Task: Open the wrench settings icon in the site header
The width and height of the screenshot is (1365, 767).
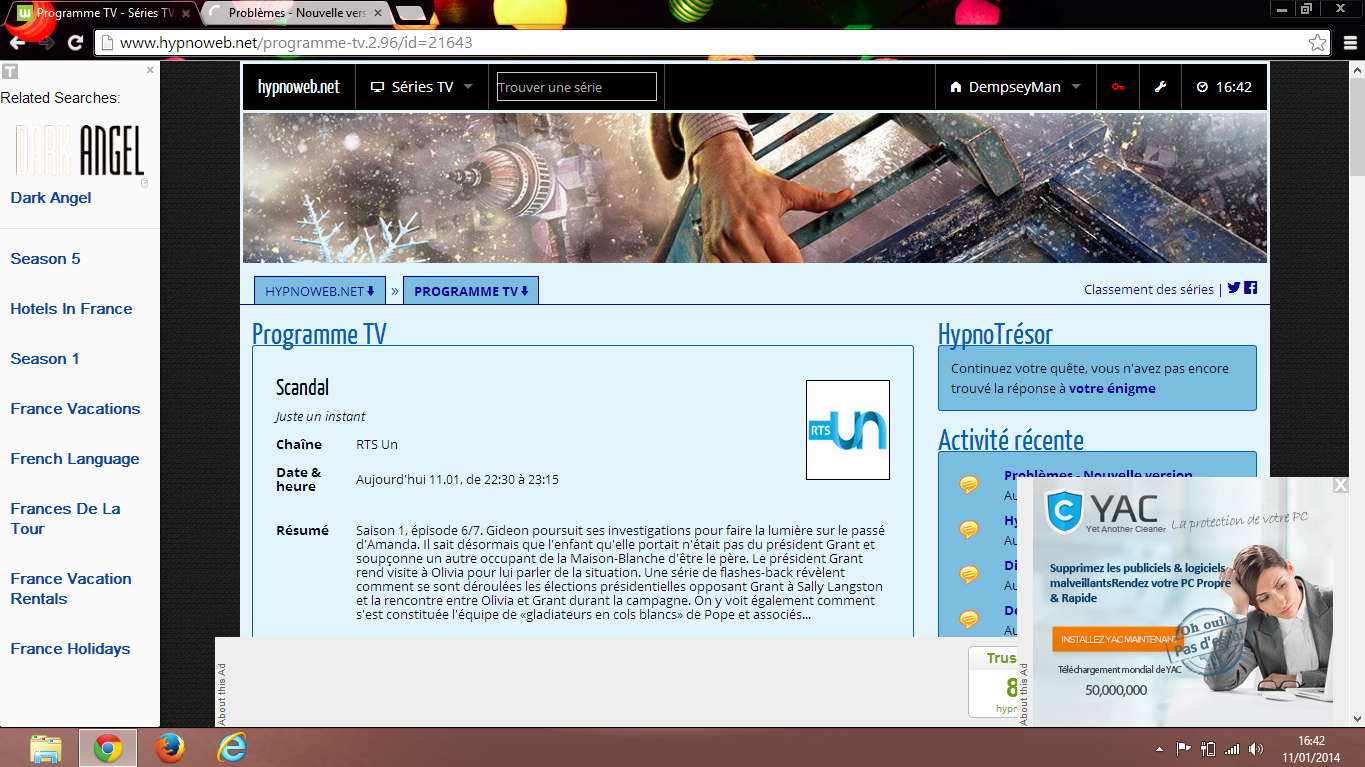Action: coord(1160,87)
